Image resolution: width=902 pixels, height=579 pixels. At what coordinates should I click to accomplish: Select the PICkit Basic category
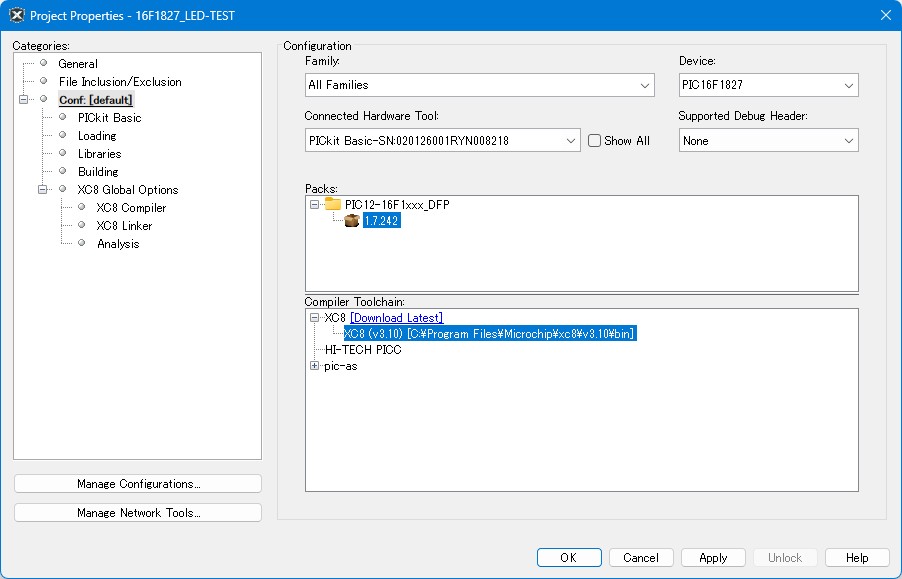point(109,118)
